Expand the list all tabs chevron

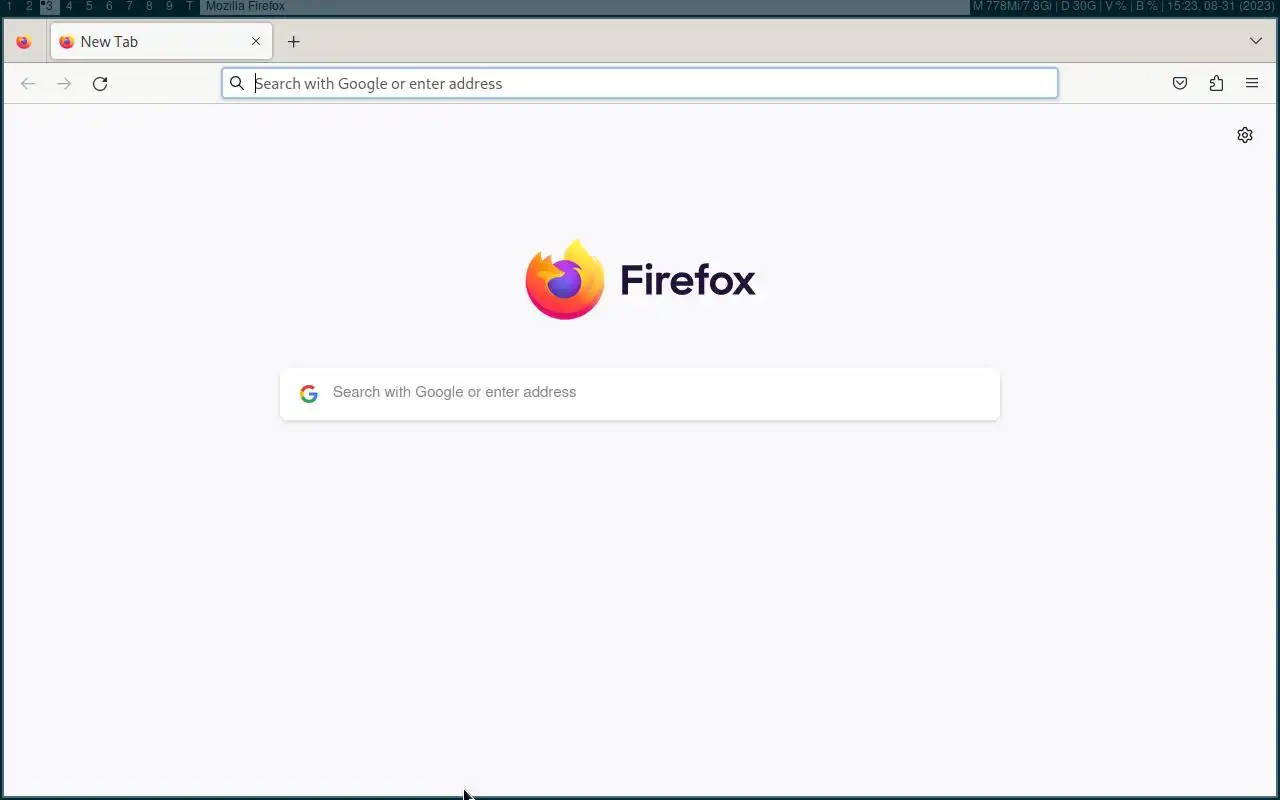tap(1256, 41)
